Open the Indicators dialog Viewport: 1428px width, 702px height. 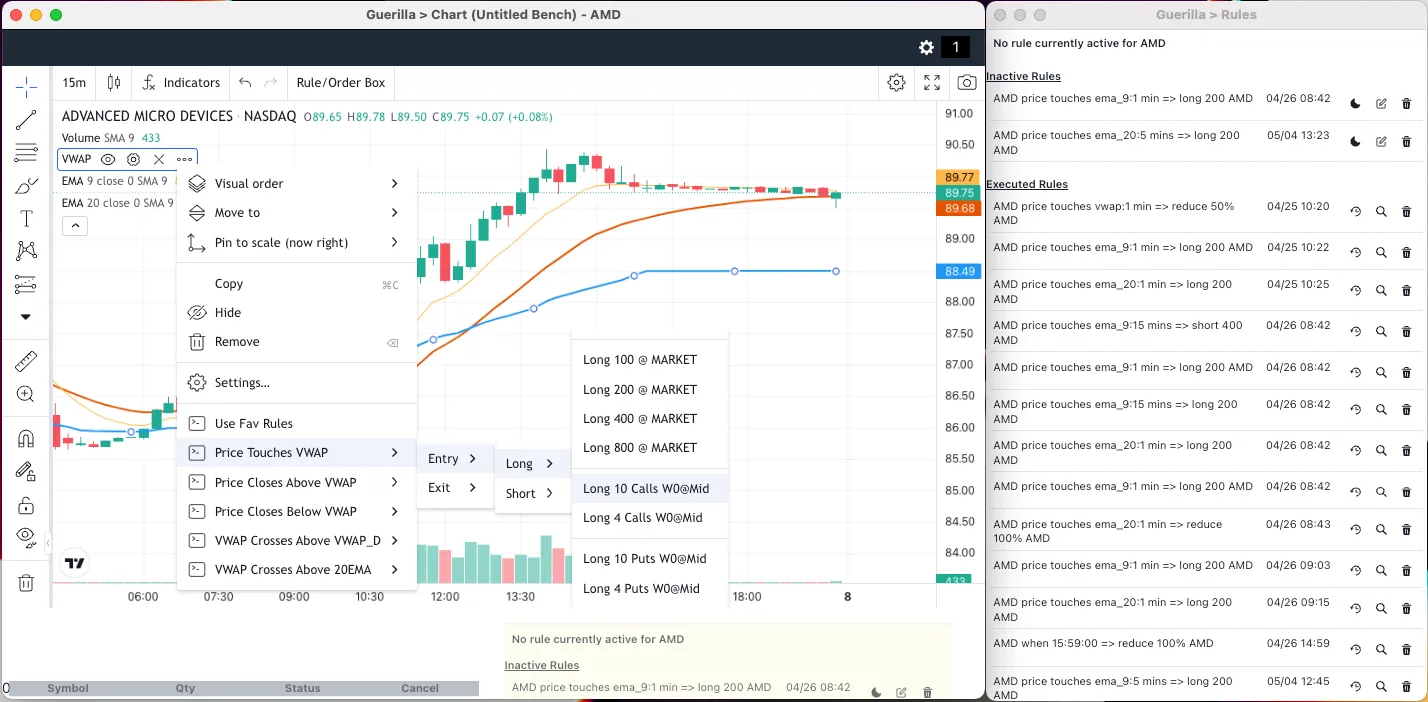coord(181,83)
